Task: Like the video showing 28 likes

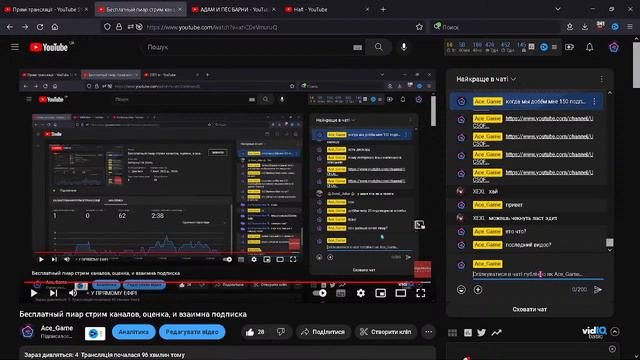Action: point(255,332)
